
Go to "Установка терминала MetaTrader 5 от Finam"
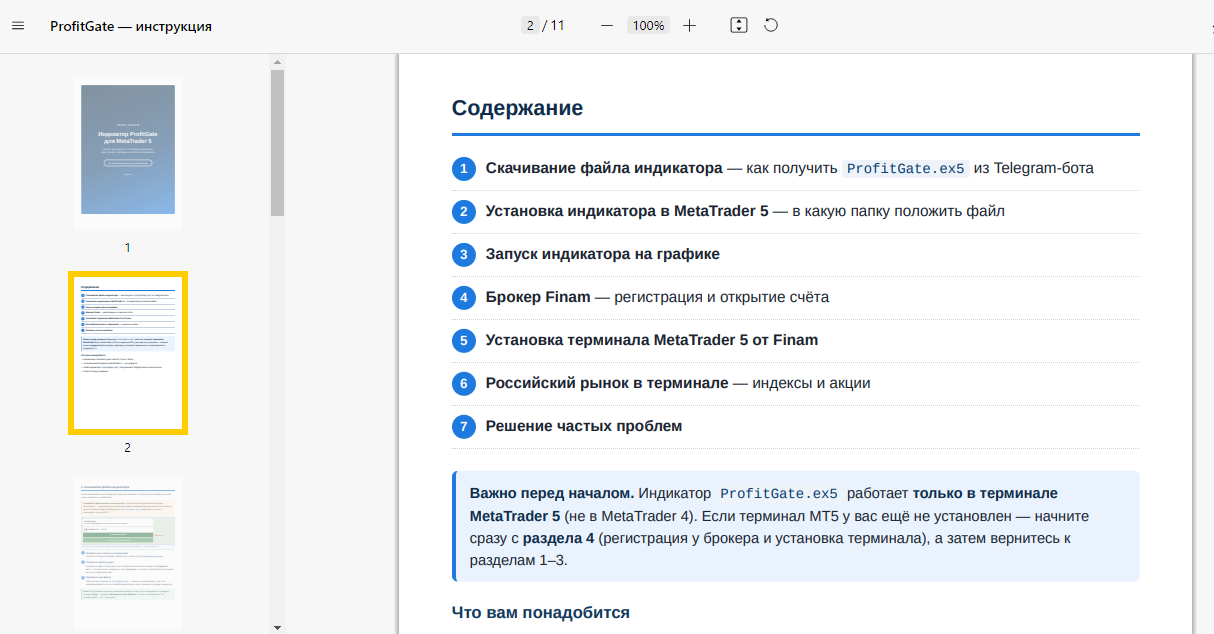tap(652, 340)
